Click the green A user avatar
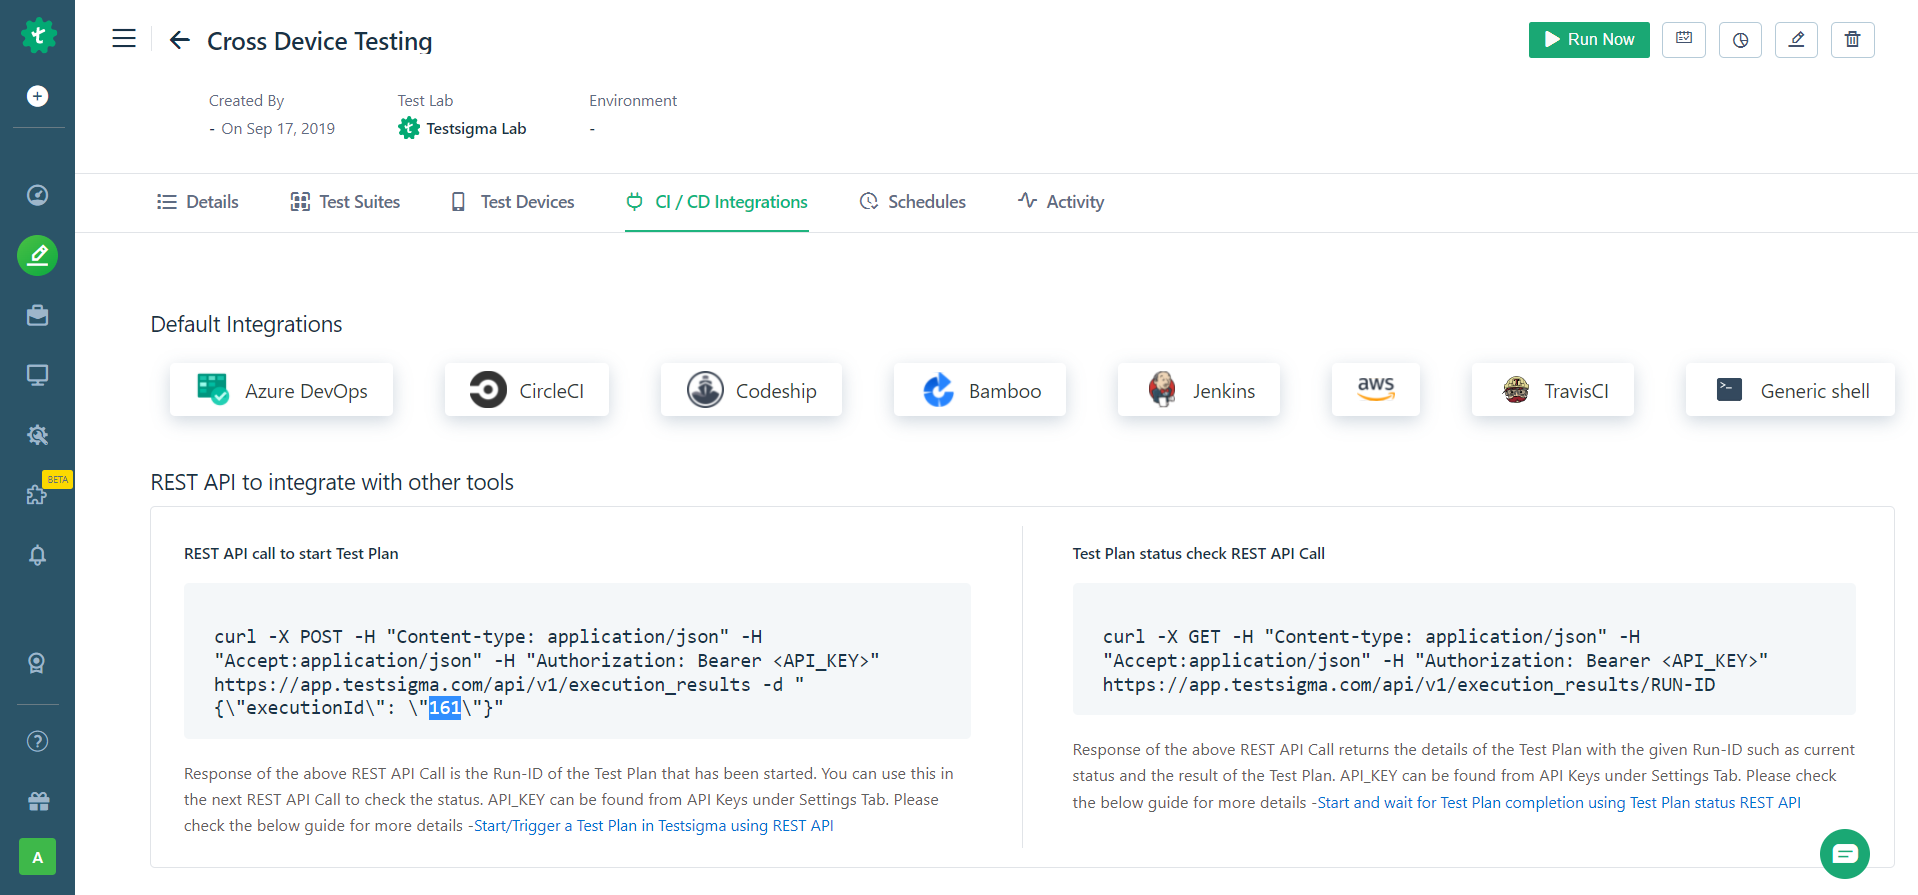 [38, 857]
